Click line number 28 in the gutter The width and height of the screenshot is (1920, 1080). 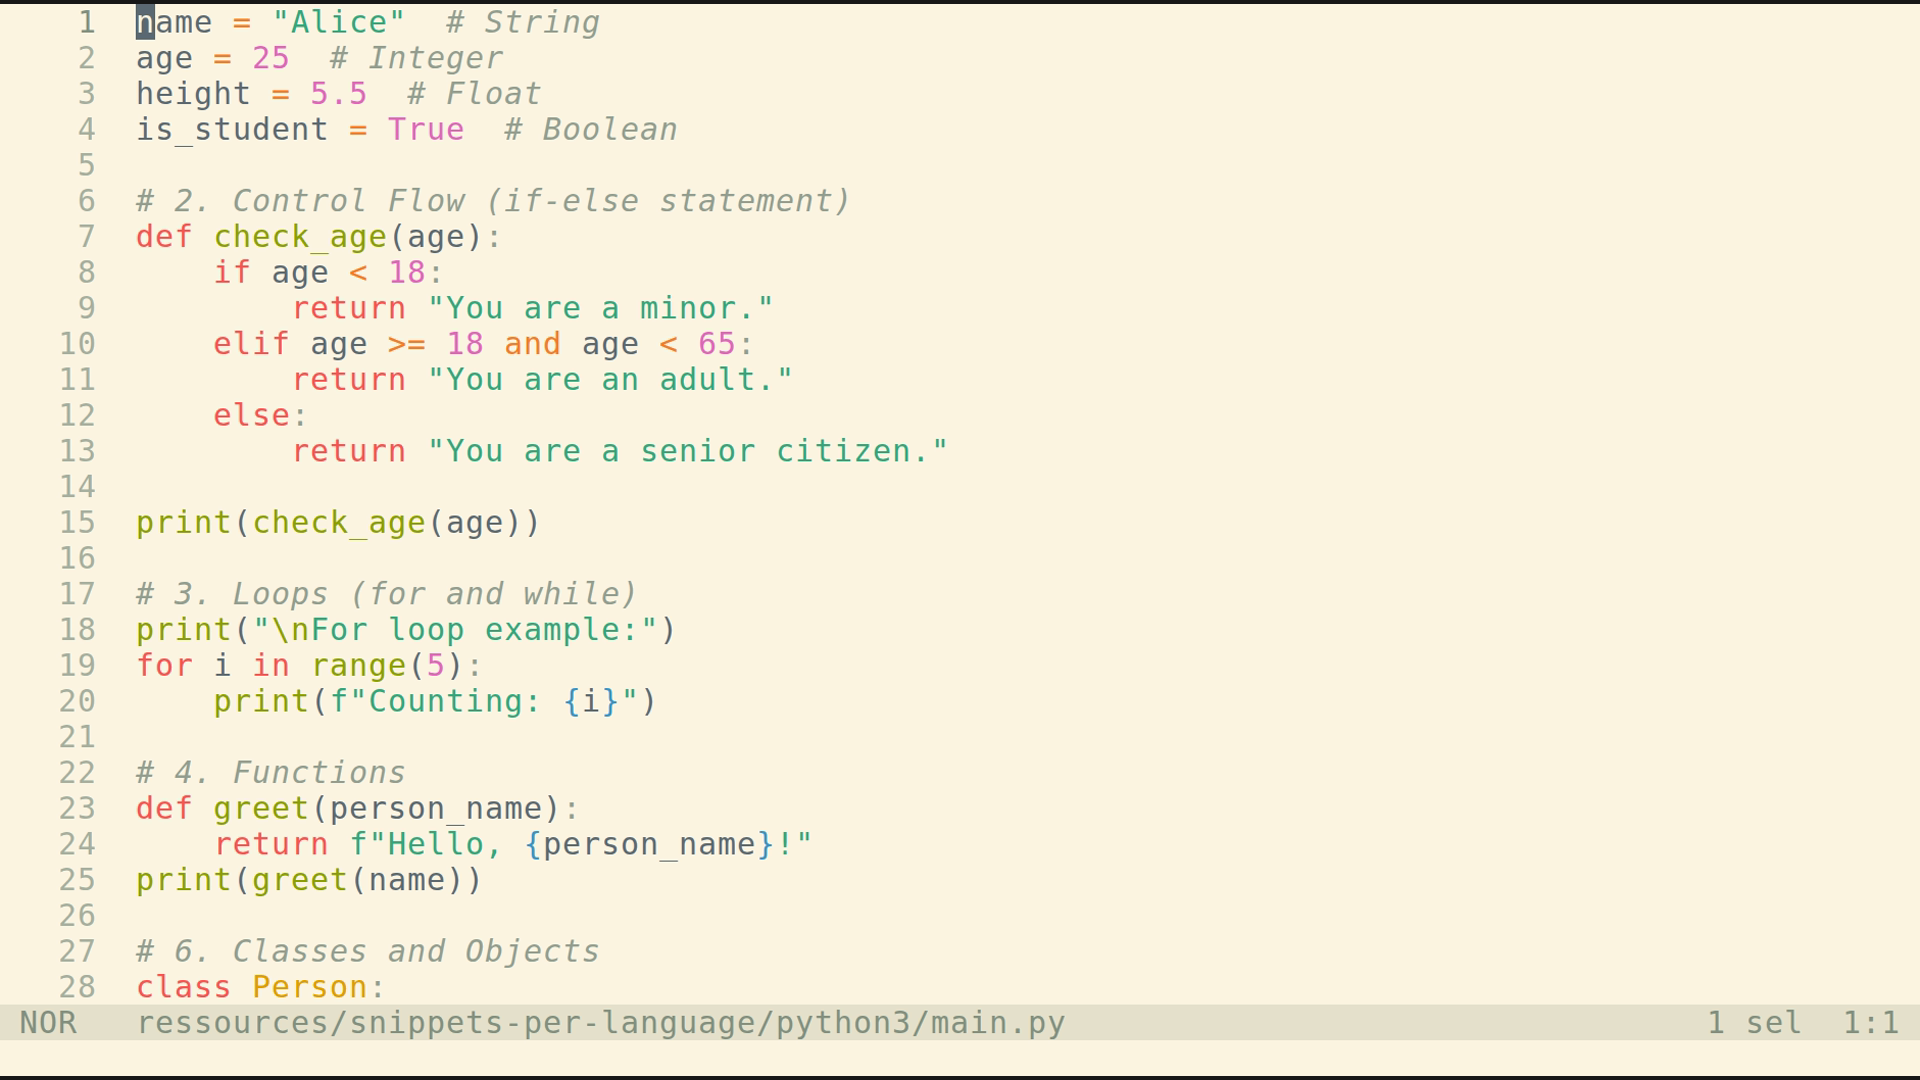(76, 987)
